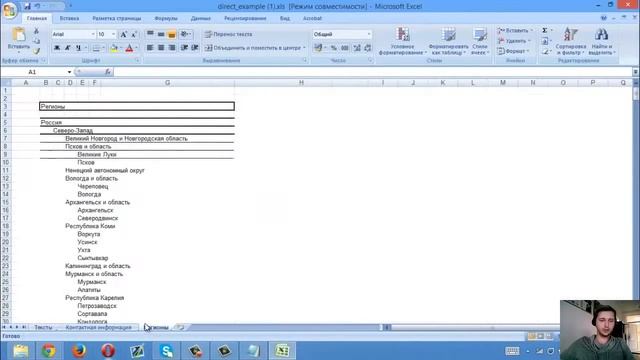Decrease font size with the small A icon
The width and height of the screenshot is (640, 360).
(x=133, y=34)
